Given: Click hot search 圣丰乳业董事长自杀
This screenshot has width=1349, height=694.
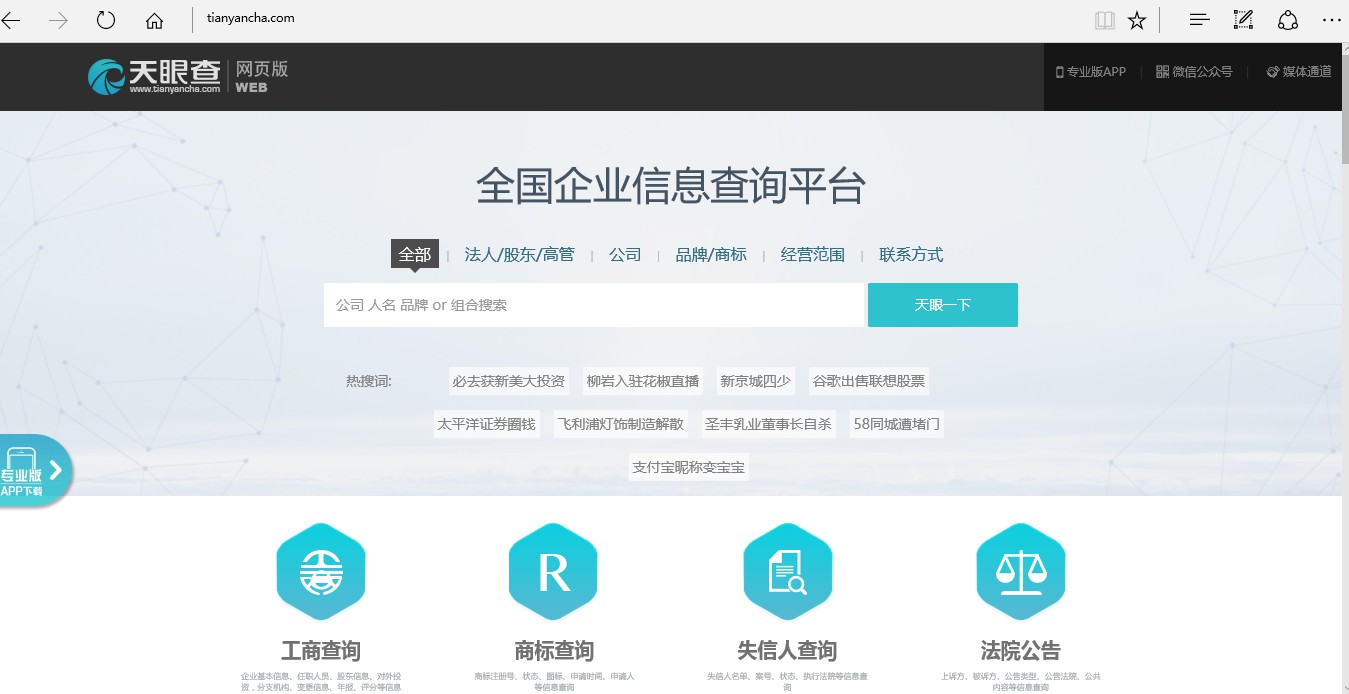Looking at the screenshot, I should 768,424.
